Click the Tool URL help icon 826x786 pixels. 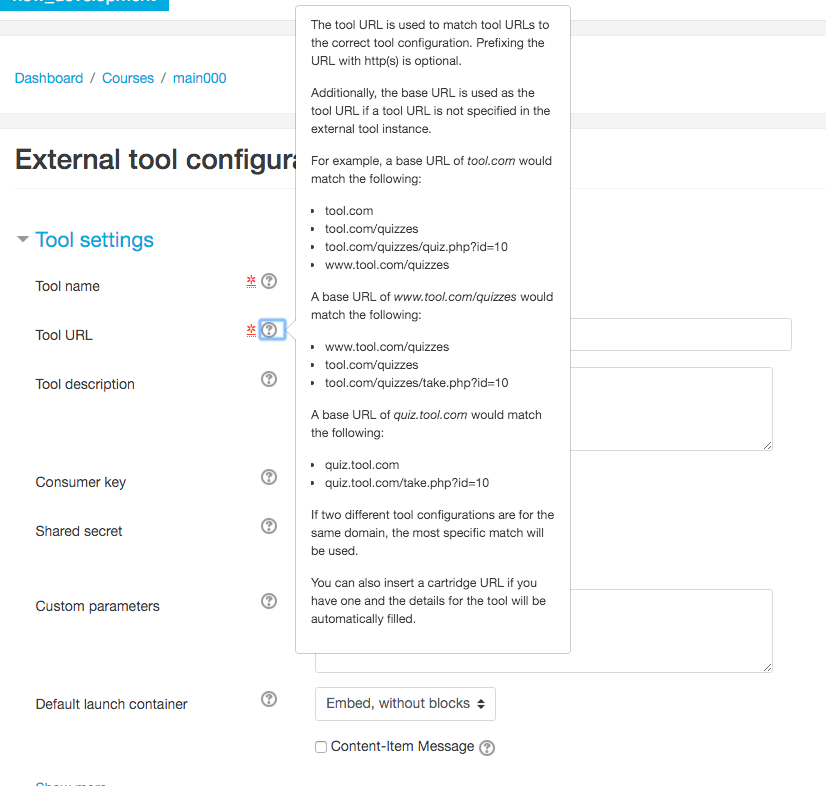[269, 330]
